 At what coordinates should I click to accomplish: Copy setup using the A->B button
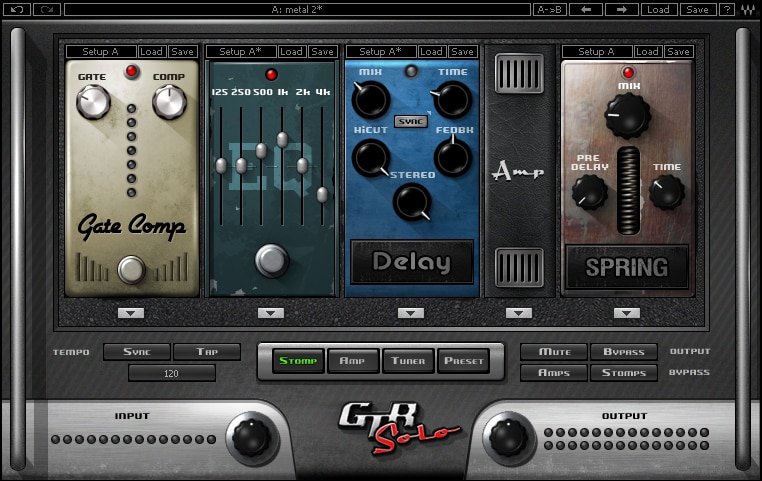tap(550, 9)
